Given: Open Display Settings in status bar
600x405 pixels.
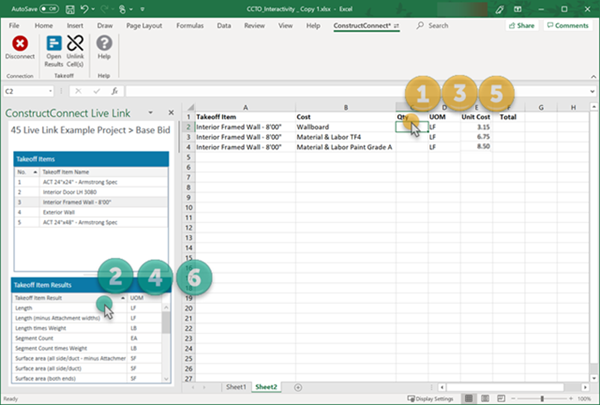Looking at the screenshot, I should 430,399.
